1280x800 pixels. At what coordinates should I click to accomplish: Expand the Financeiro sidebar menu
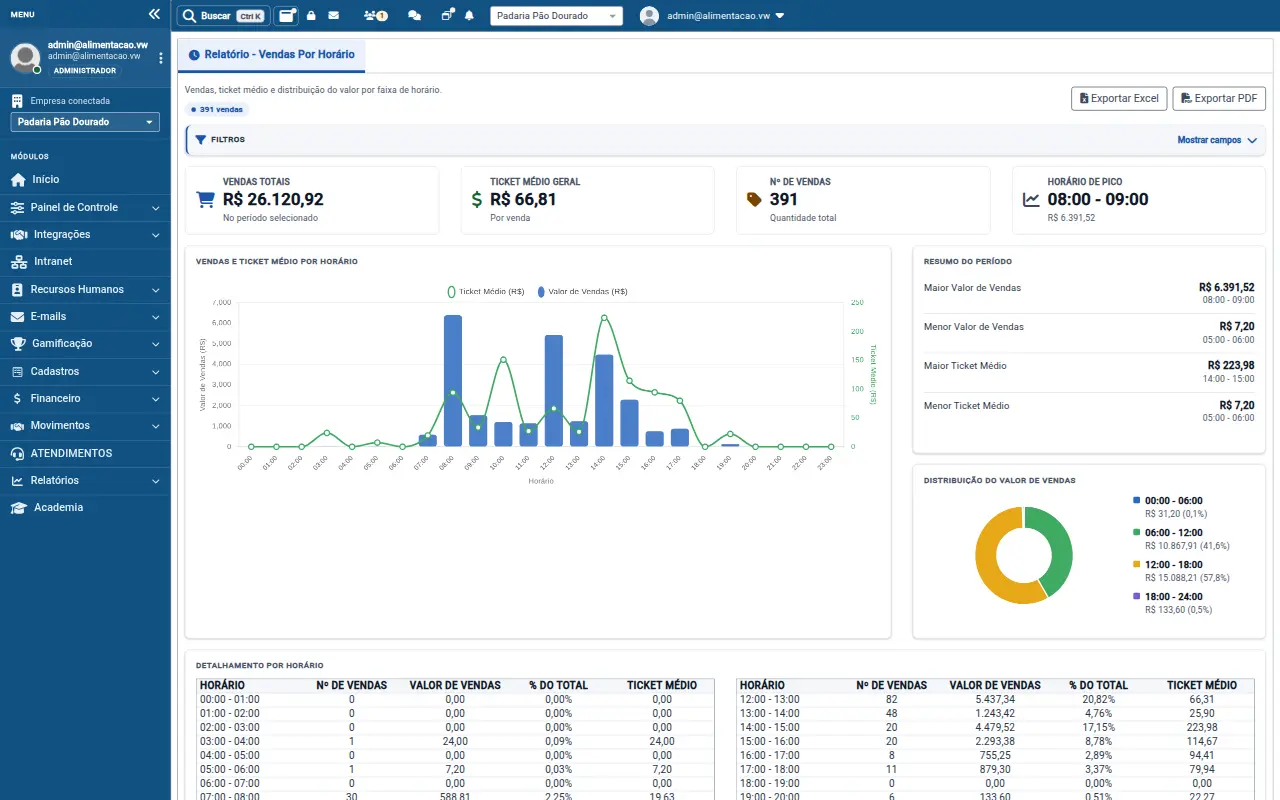pyautogui.click(x=85, y=398)
